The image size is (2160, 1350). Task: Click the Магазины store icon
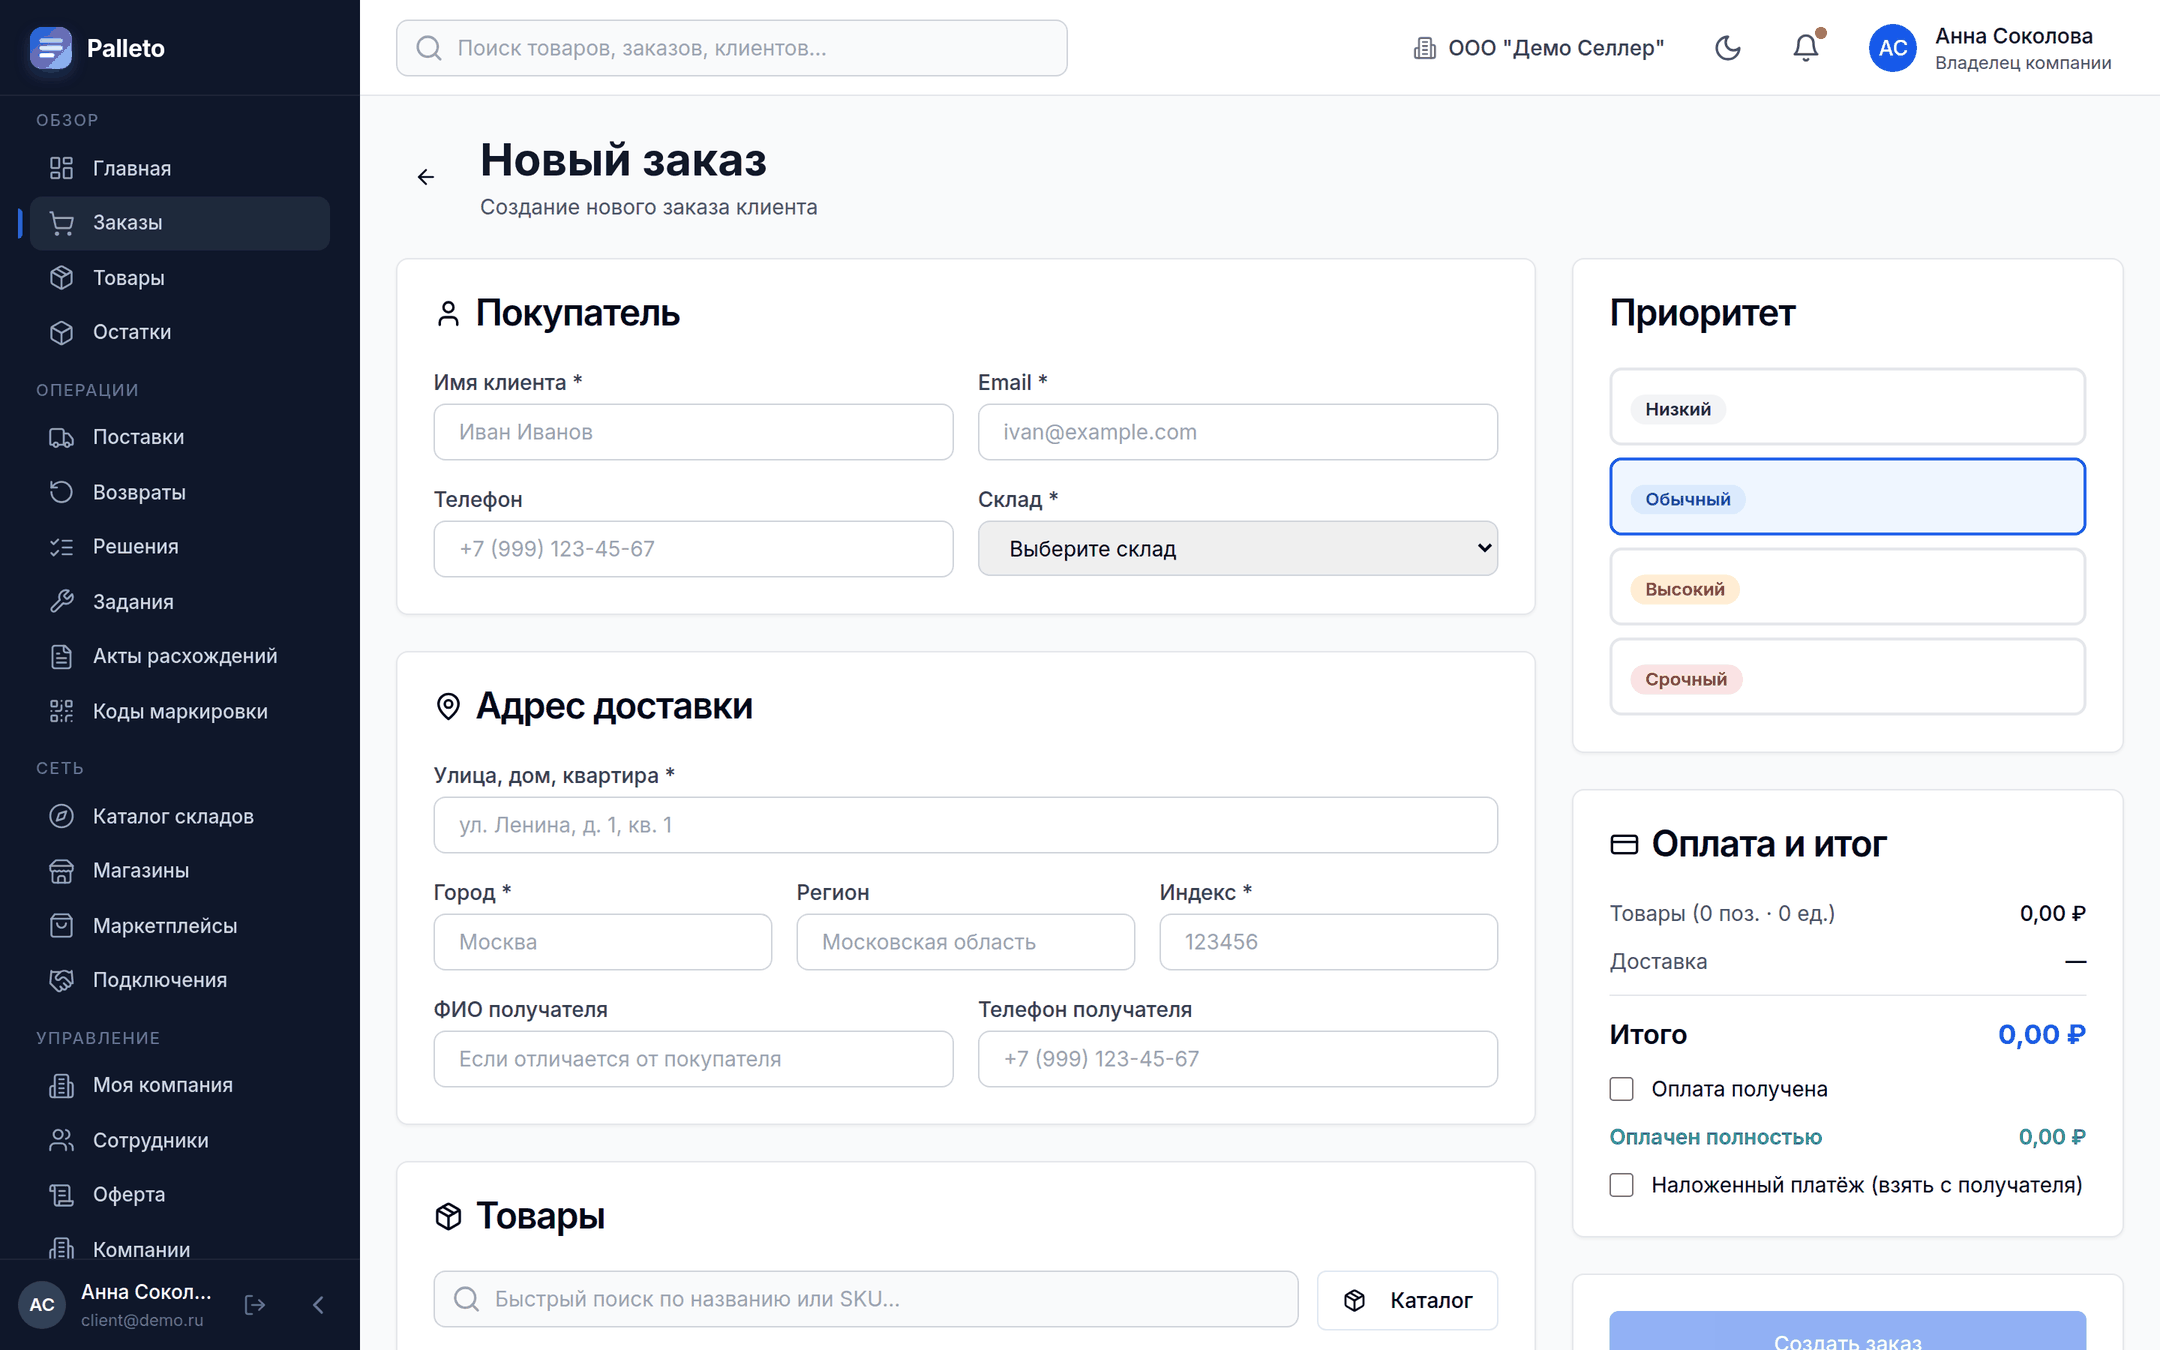[x=62, y=871]
